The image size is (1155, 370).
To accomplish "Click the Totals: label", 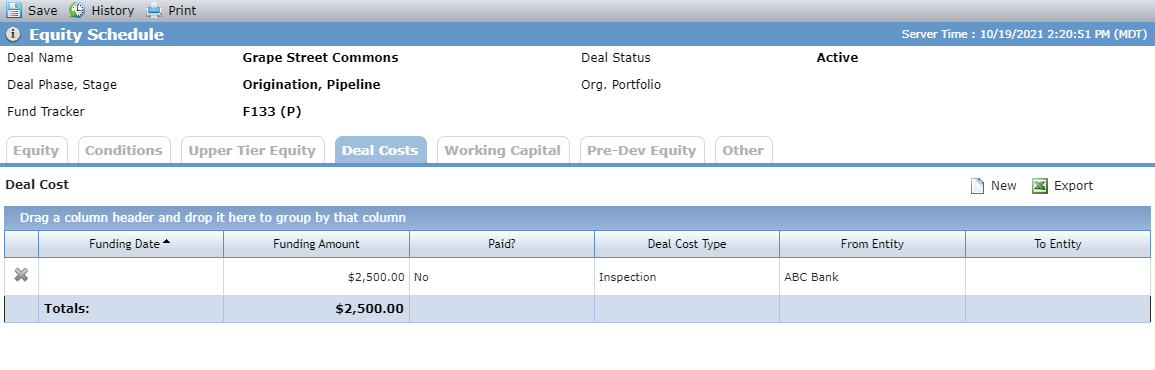I will 67,309.
